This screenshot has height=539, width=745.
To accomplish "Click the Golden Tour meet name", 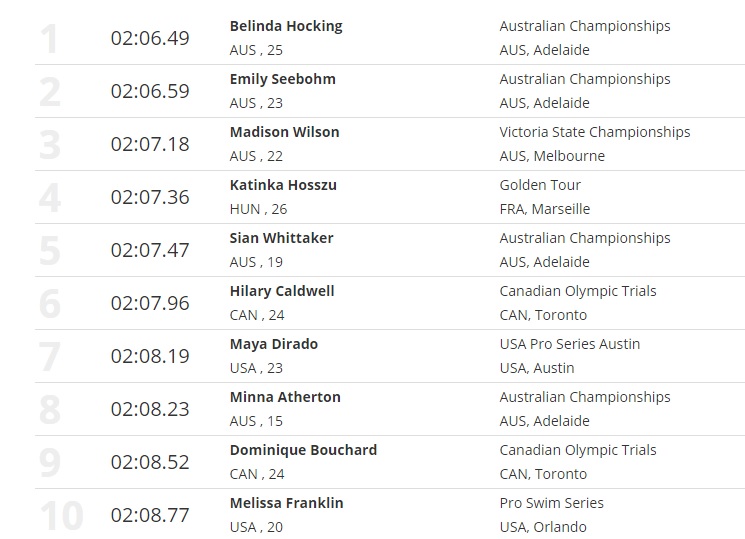I will tap(540, 185).
